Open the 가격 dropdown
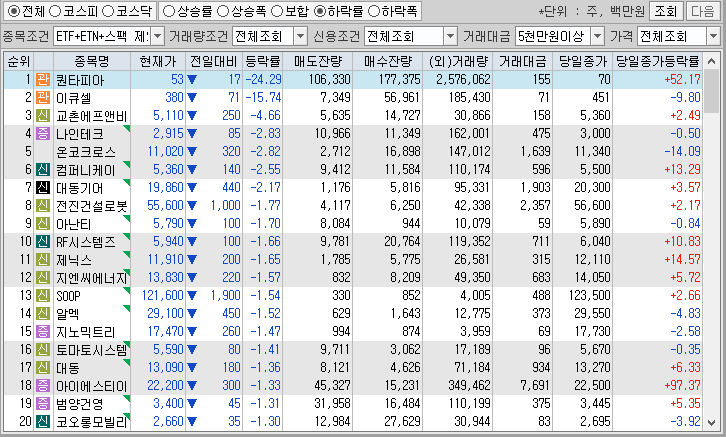This screenshot has width=726, height=437. coord(713,36)
